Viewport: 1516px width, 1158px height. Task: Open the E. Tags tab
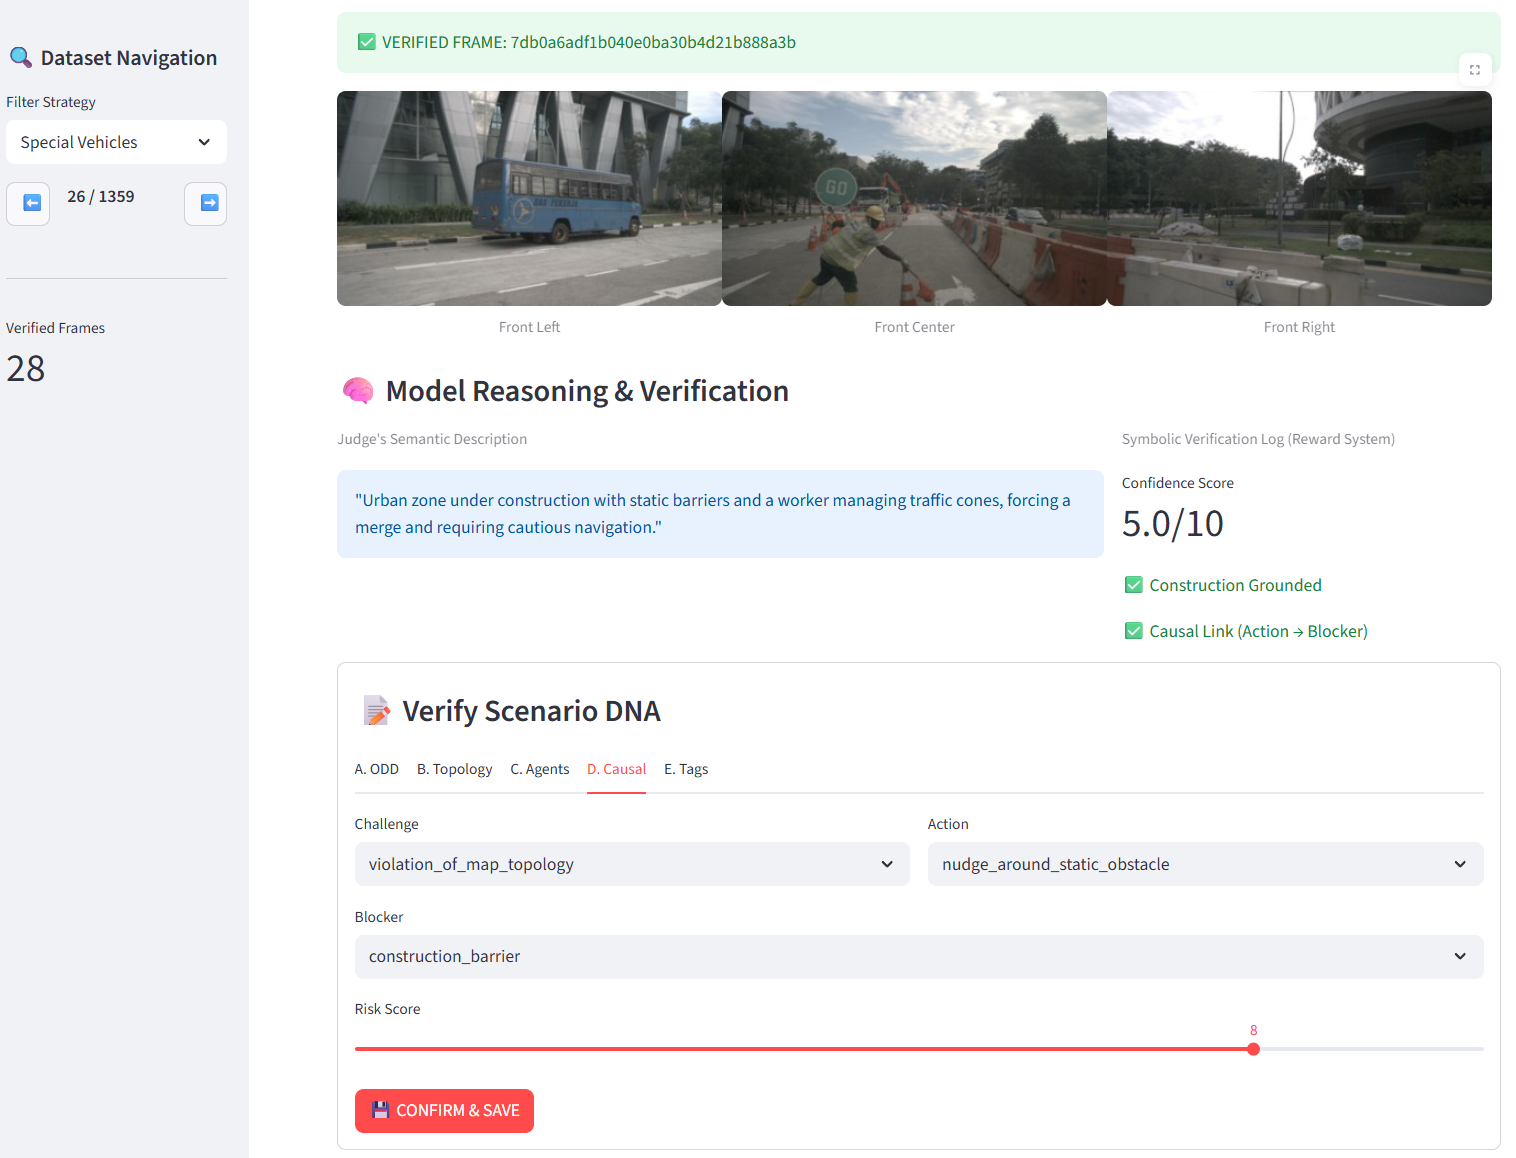[685, 769]
